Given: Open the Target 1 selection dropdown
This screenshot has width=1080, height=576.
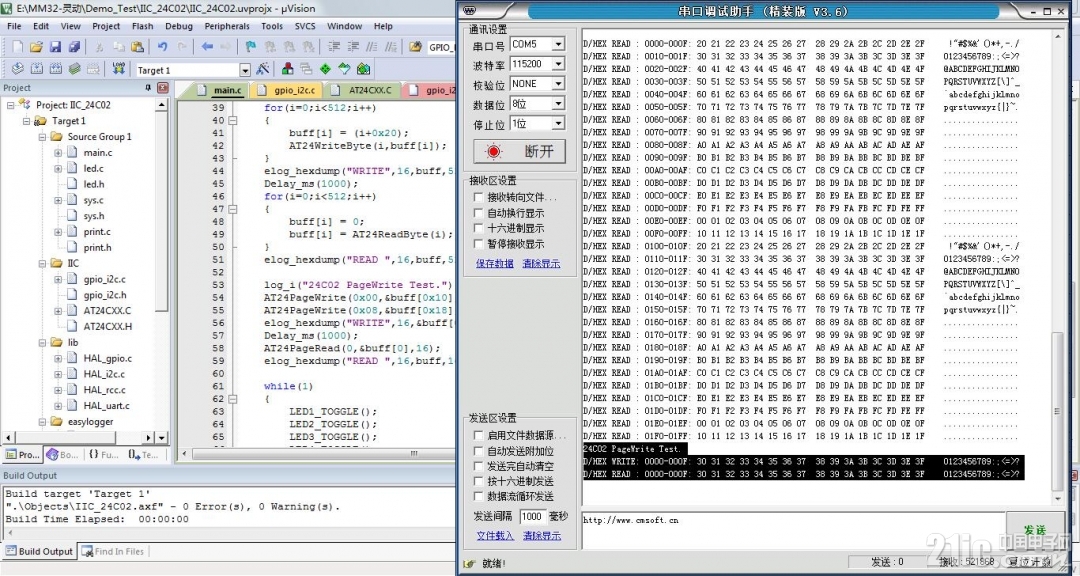Looking at the screenshot, I should (x=245, y=70).
